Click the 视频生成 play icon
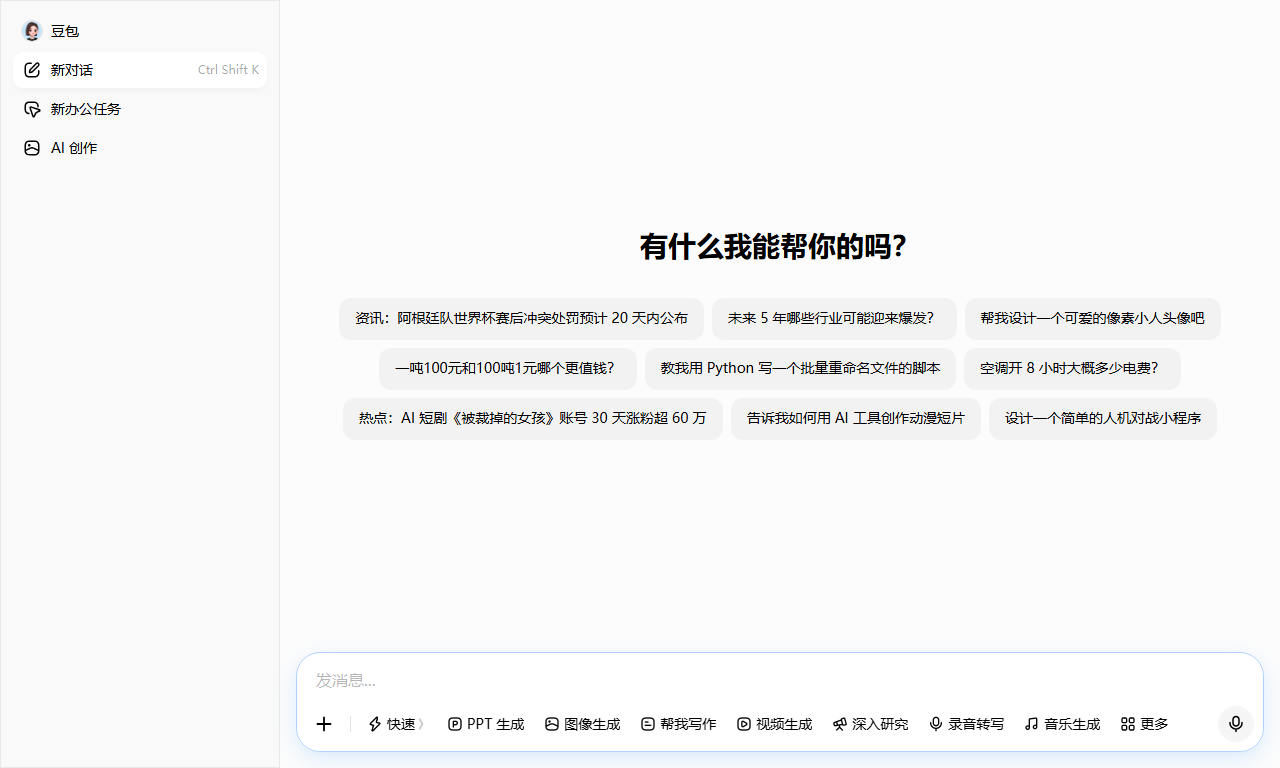The width and height of the screenshot is (1280, 768). coord(744,724)
